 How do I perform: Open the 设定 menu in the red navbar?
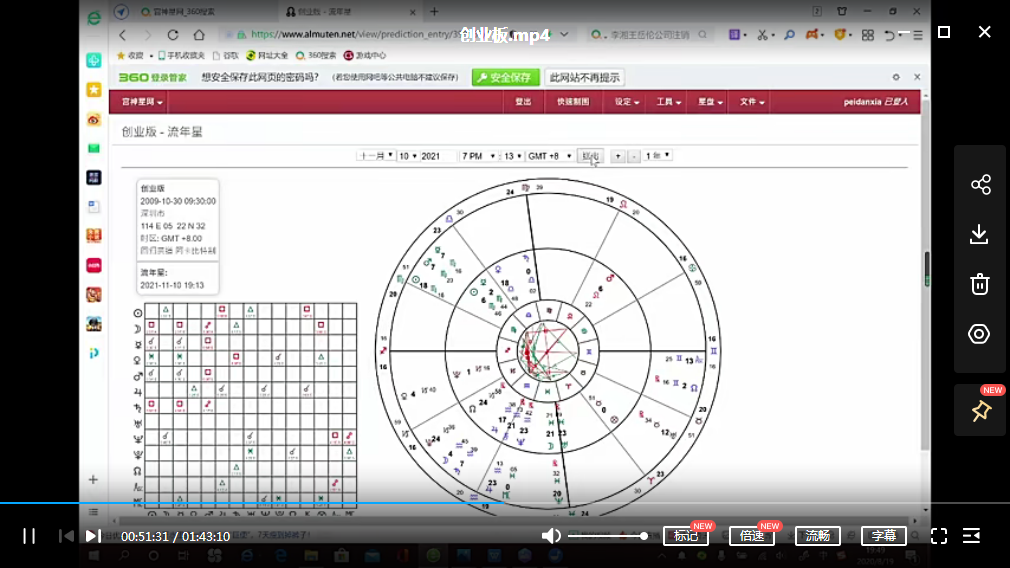(627, 102)
